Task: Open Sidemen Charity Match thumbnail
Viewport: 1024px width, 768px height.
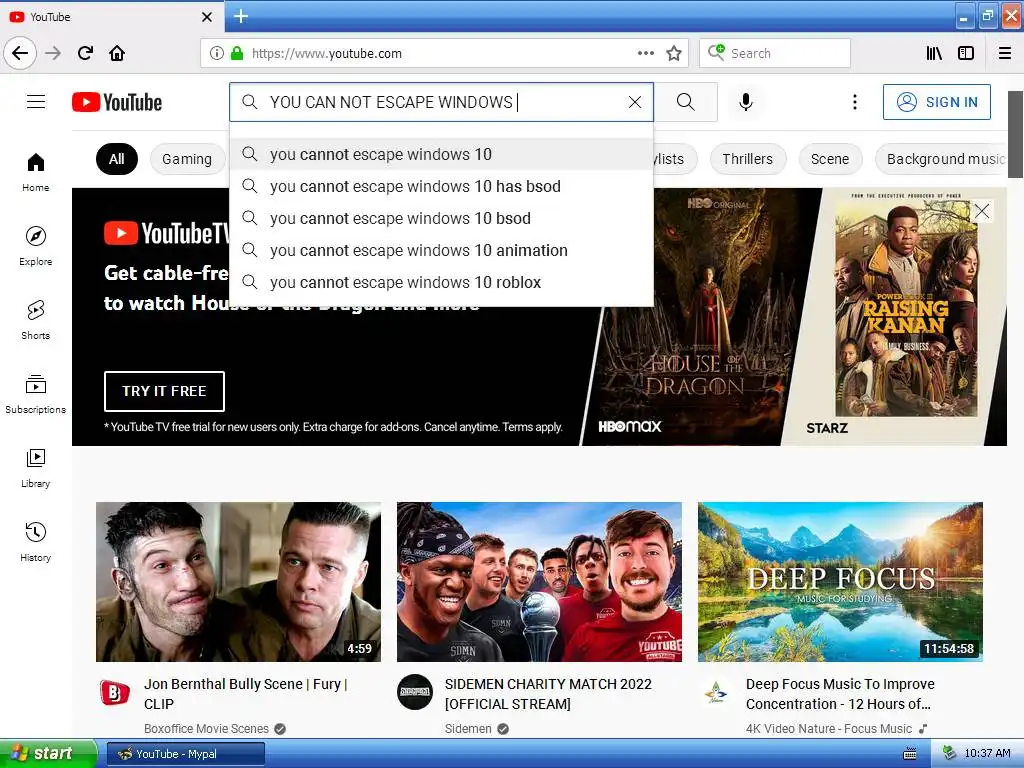Action: pyautogui.click(x=539, y=582)
